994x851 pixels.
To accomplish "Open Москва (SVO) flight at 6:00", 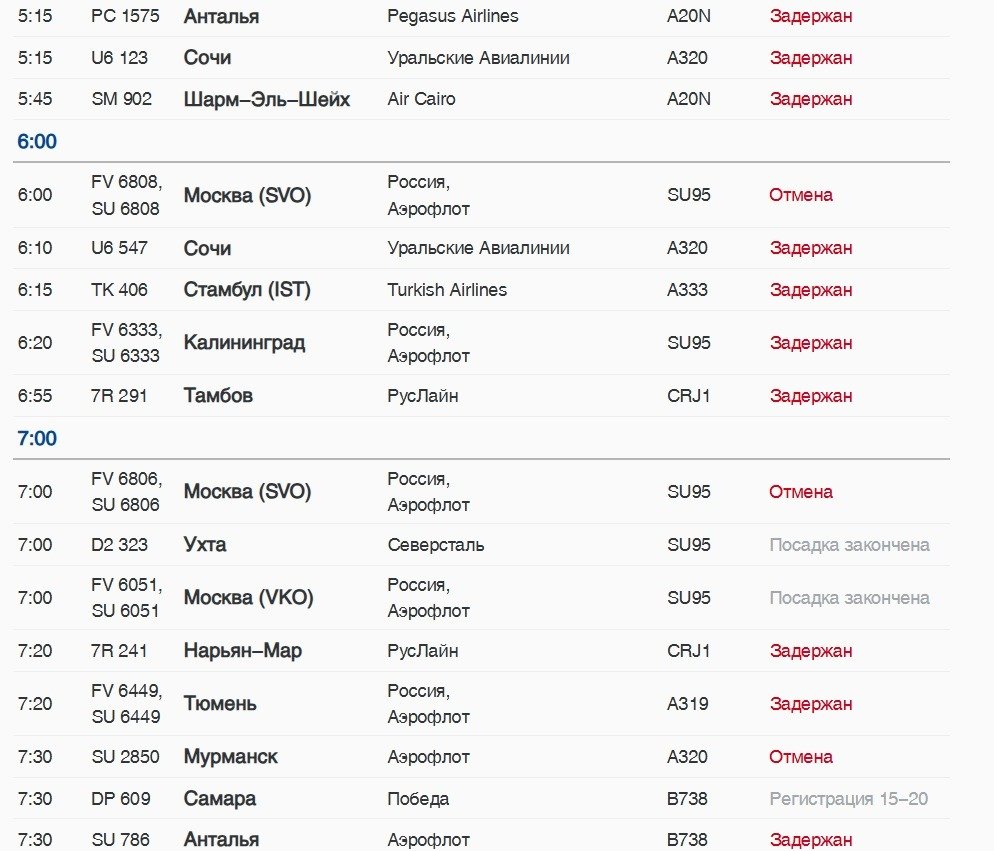I will click(247, 195).
